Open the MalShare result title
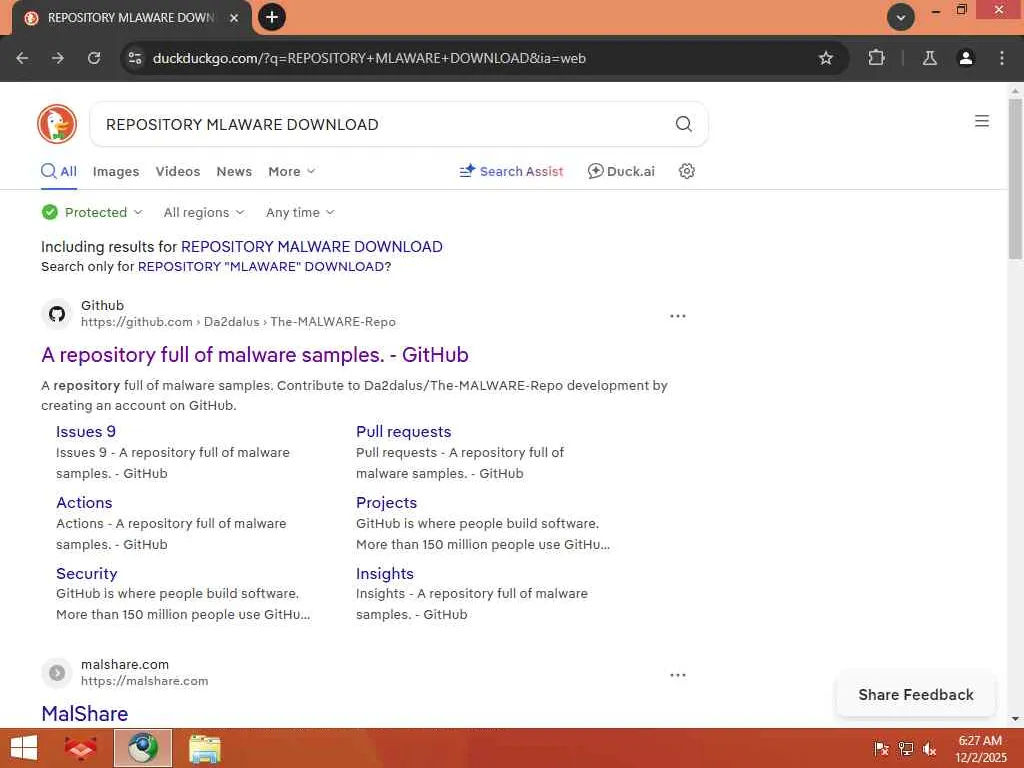The height and width of the screenshot is (768, 1024). tap(85, 713)
